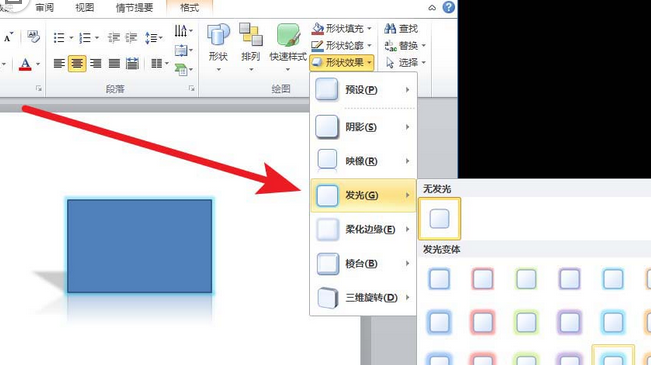651x365 pixels.
Task: Switch to the 审阅 tab
Action: pos(44,7)
